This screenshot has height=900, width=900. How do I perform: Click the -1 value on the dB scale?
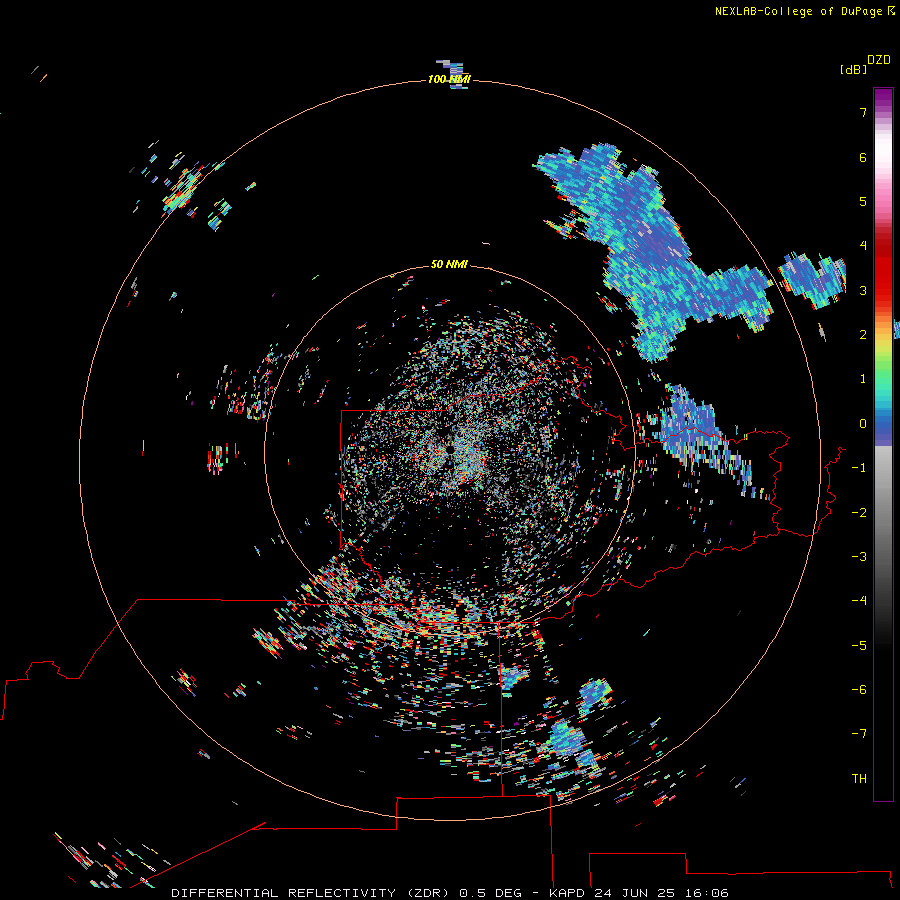click(x=859, y=468)
